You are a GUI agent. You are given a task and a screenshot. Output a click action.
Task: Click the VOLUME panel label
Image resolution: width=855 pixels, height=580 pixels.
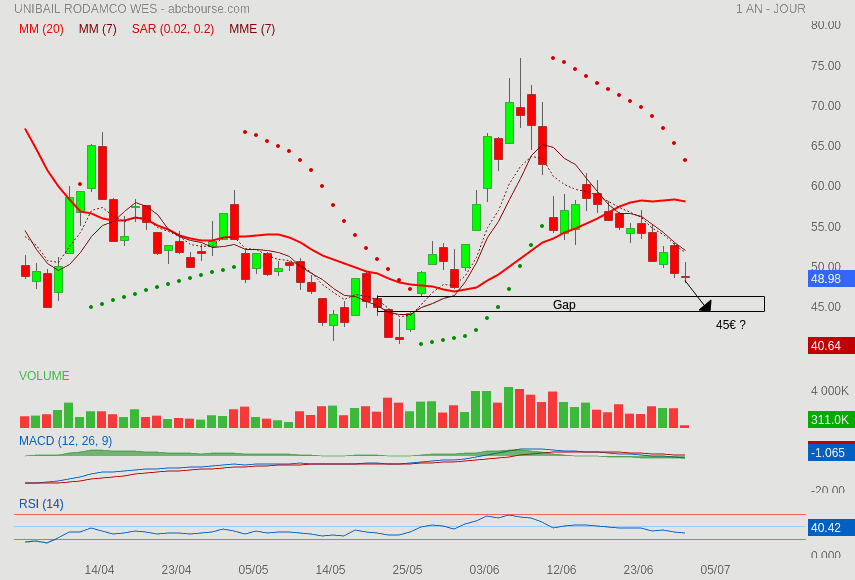44,376
